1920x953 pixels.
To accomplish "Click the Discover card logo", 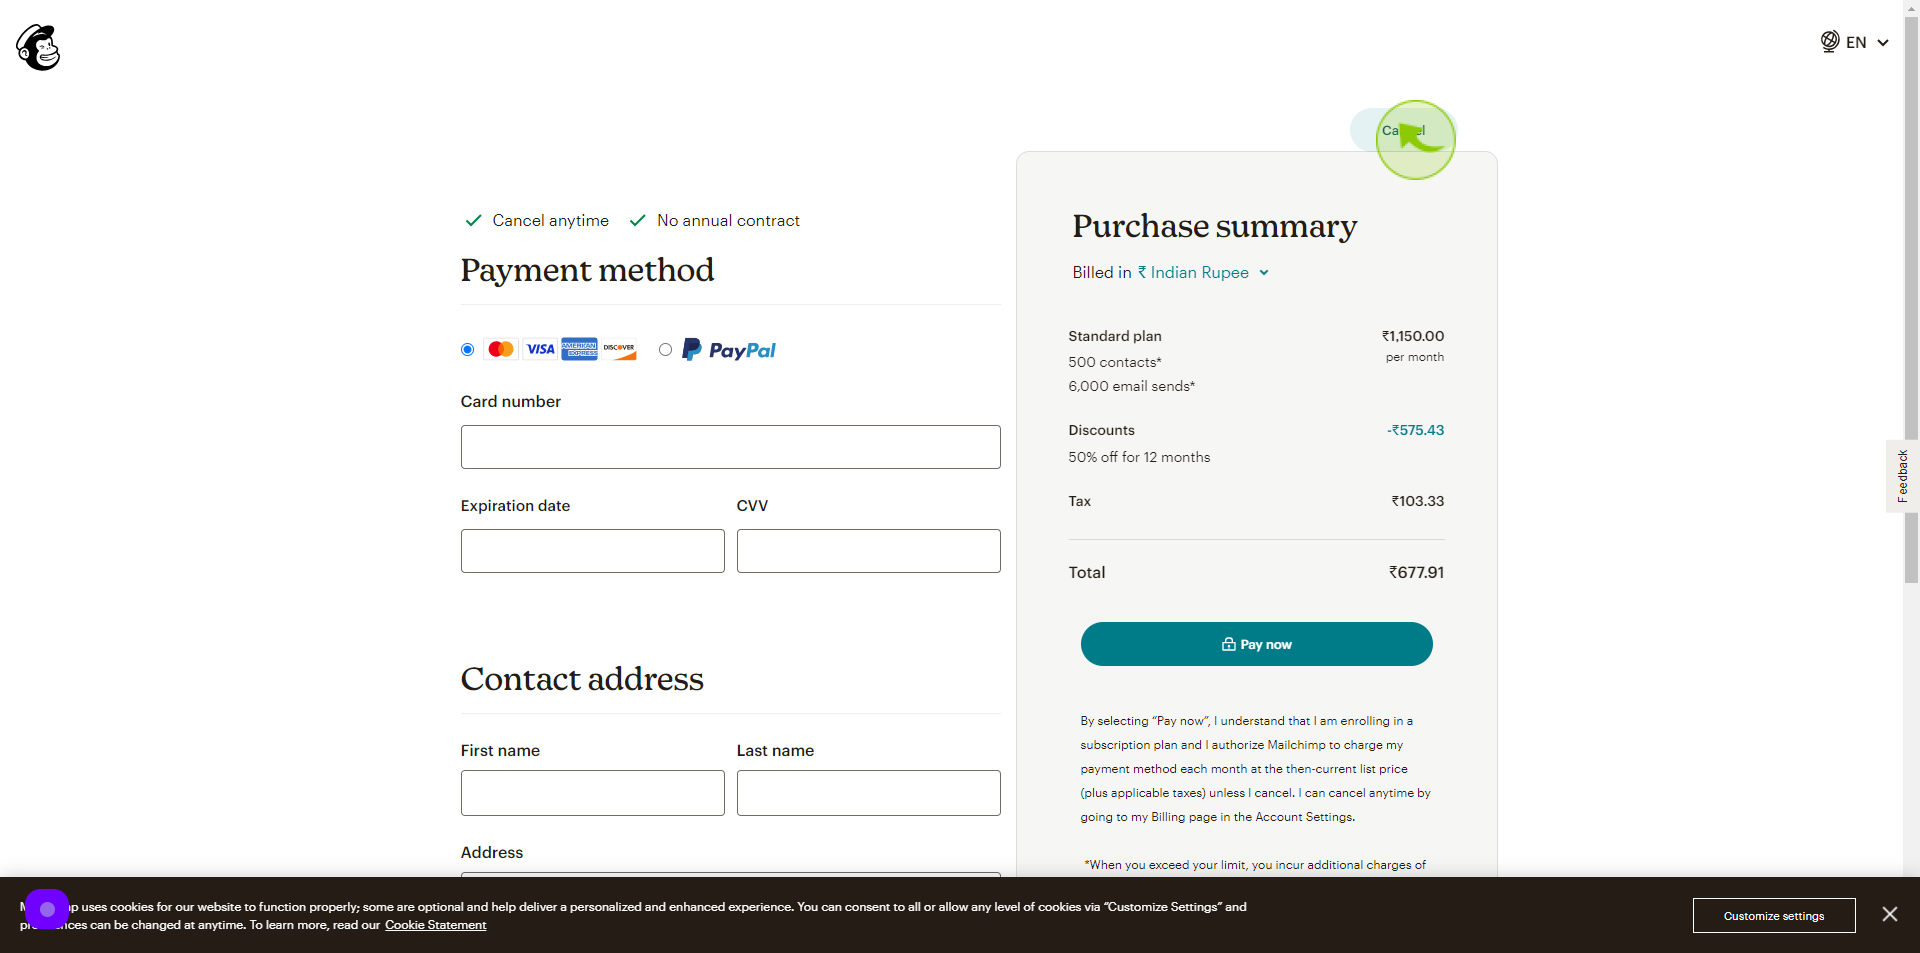I will tap(619, 349).
